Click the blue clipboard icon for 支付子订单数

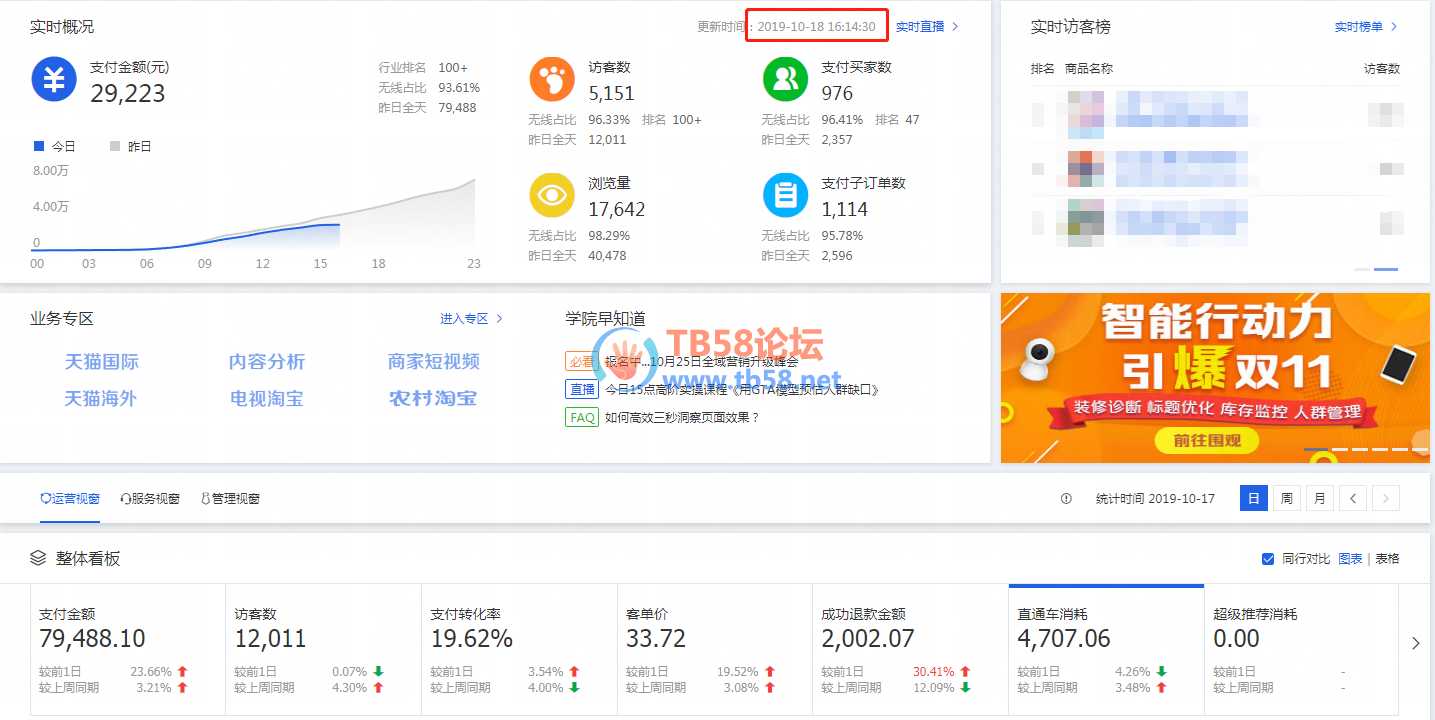coord(786,195)
